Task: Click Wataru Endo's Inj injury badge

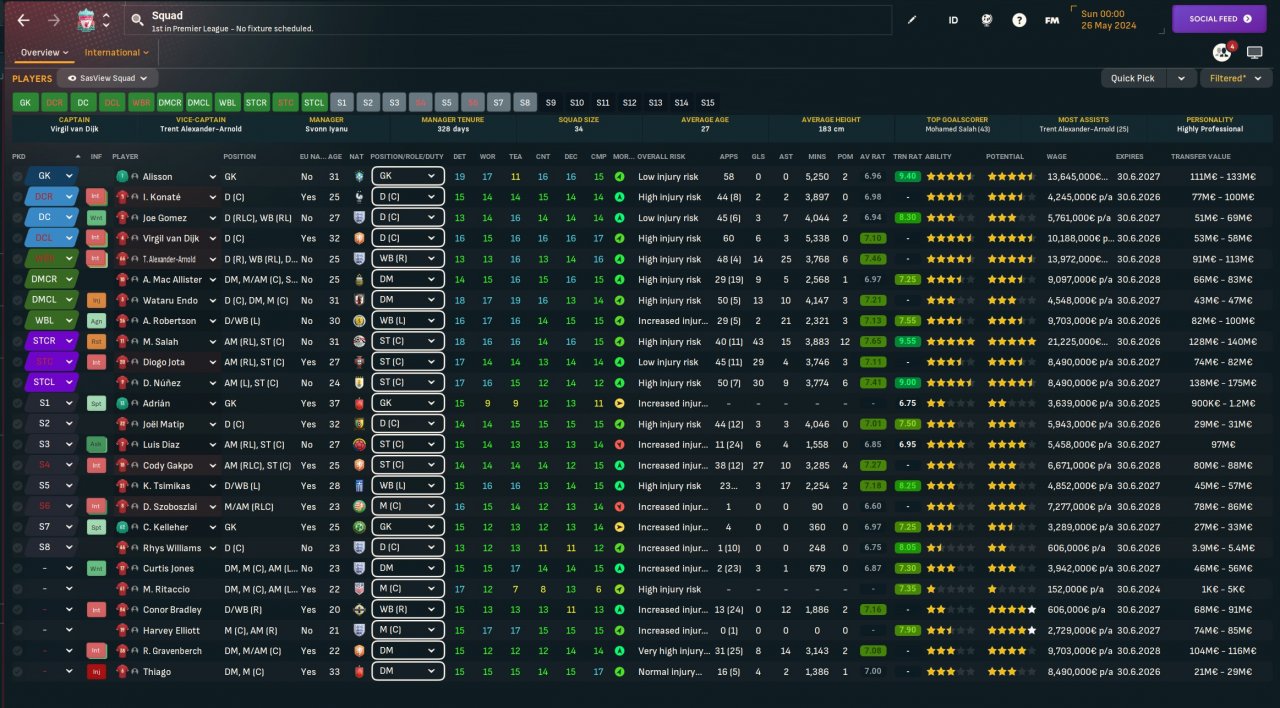Action: click(96, 300)
